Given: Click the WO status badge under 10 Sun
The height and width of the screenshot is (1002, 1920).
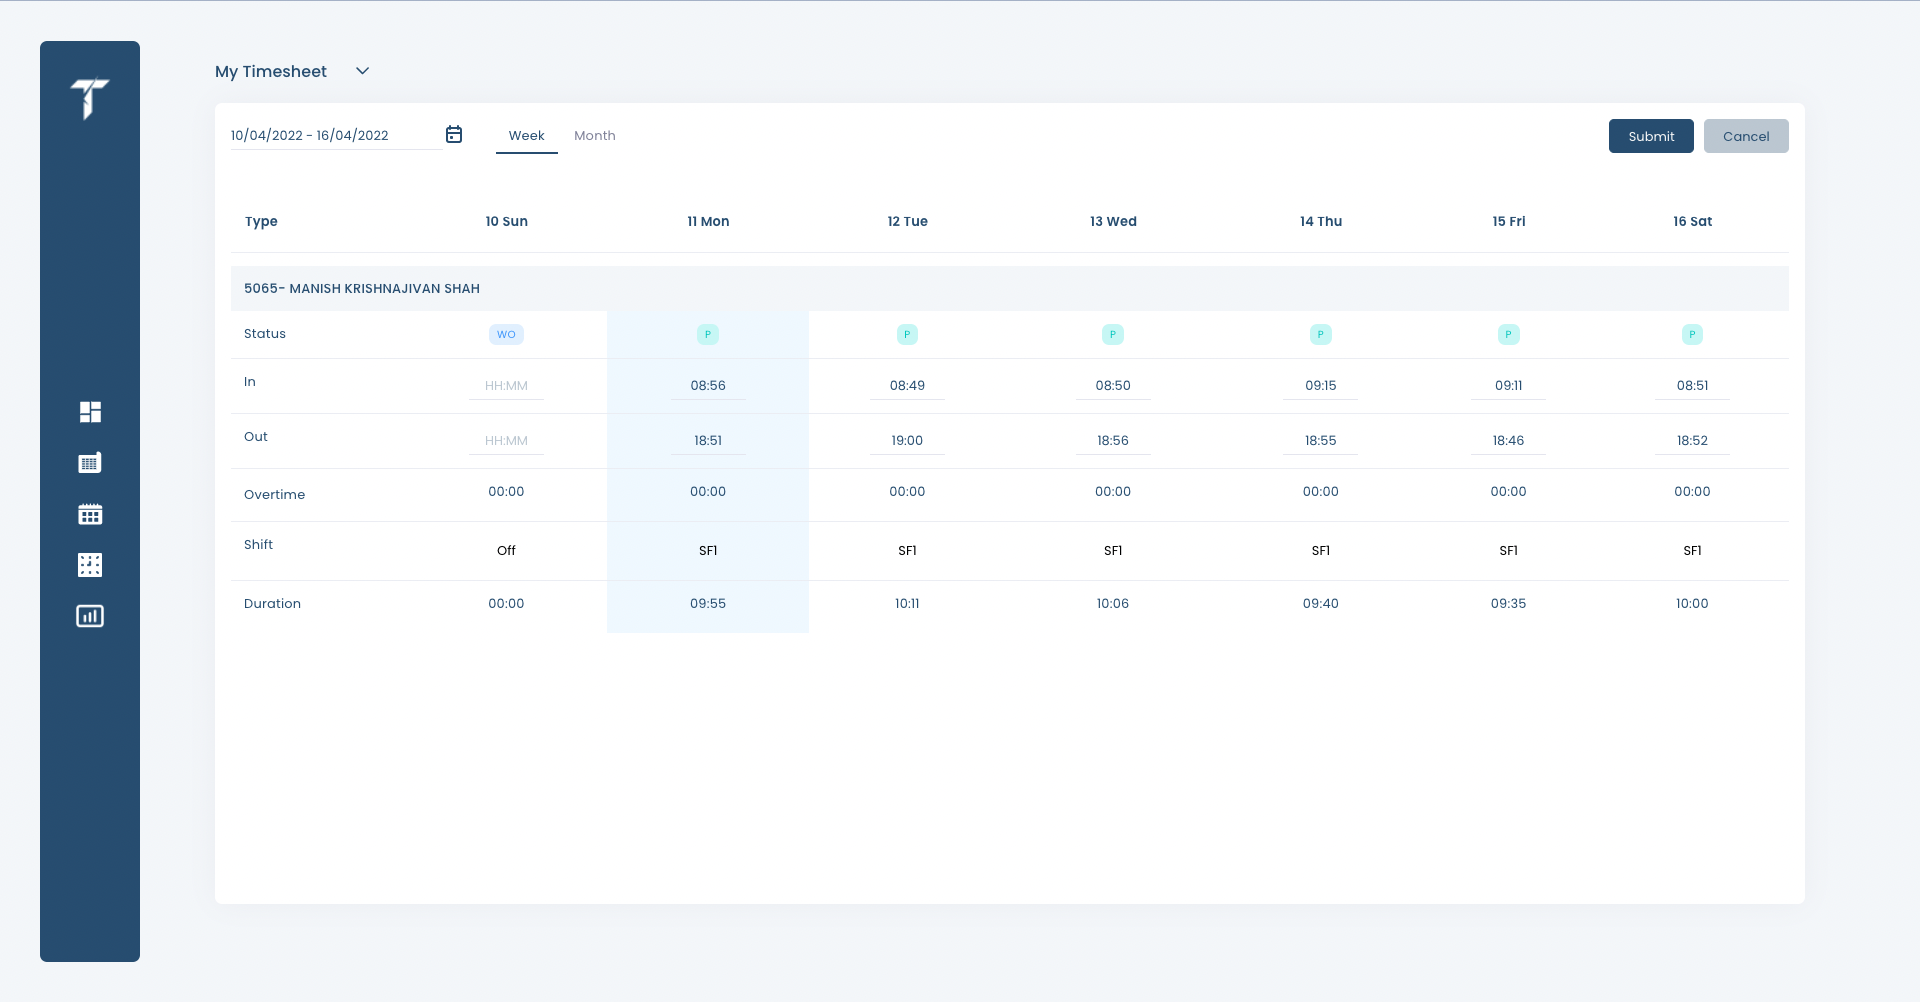Looking at the screenshot, I should [506, 334].
